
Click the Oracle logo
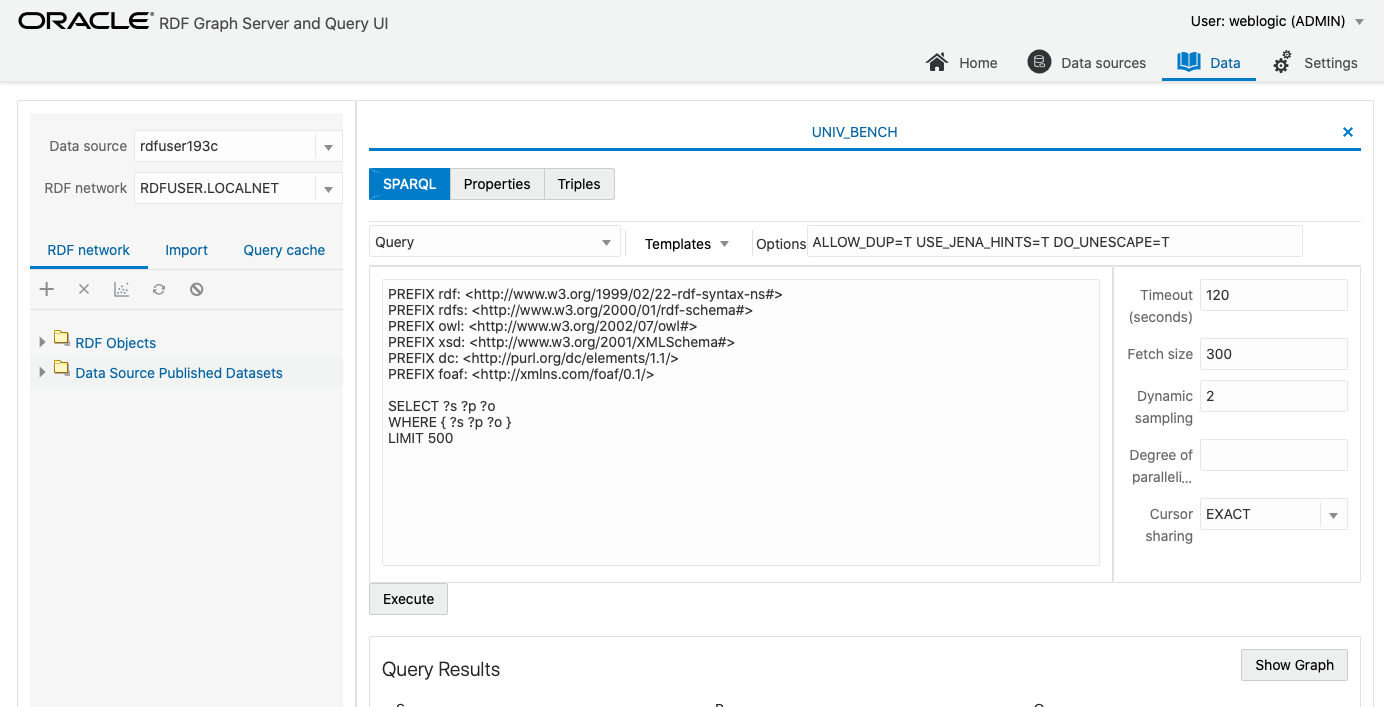tap(85, 21)
